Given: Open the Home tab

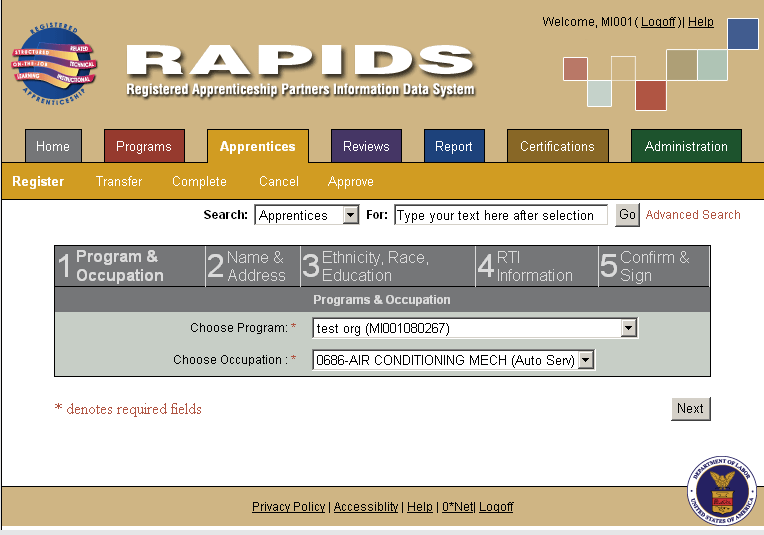Looking at the screenshot, I should click(x=53, y=146).
